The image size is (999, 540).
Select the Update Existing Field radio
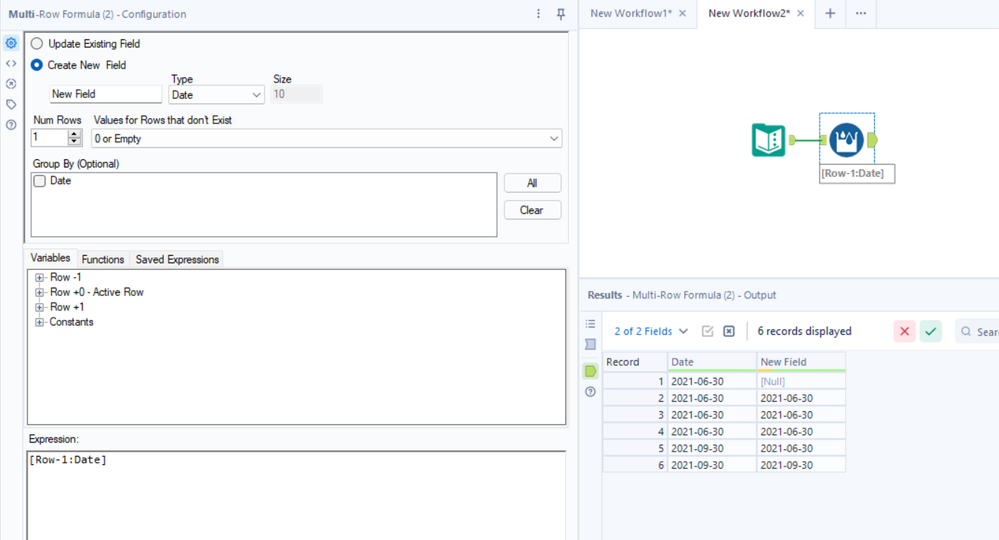click(37, 44)
